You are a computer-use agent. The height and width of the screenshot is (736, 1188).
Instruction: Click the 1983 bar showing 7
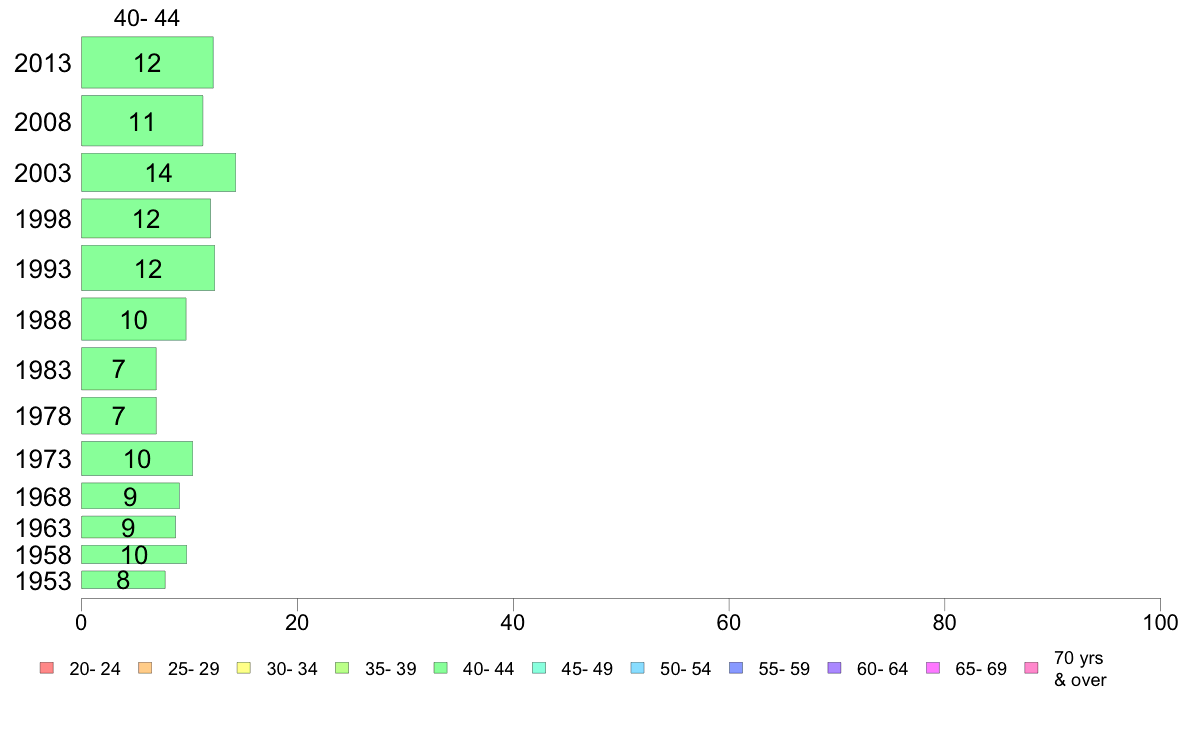pyautogui.click(x=118, y=369)
